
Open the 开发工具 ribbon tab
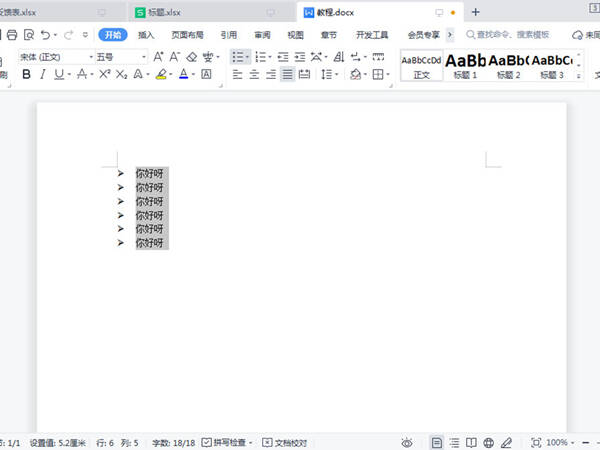click(x=372, y=35)
